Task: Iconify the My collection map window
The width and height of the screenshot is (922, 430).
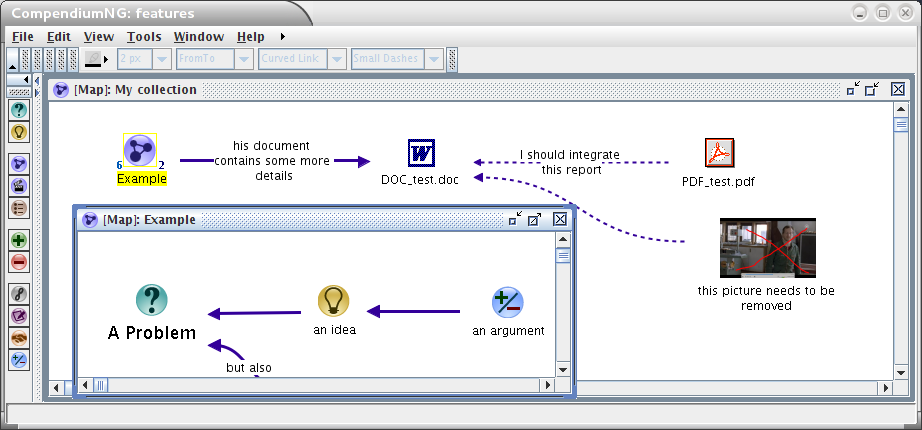Action: click(853, 89)
